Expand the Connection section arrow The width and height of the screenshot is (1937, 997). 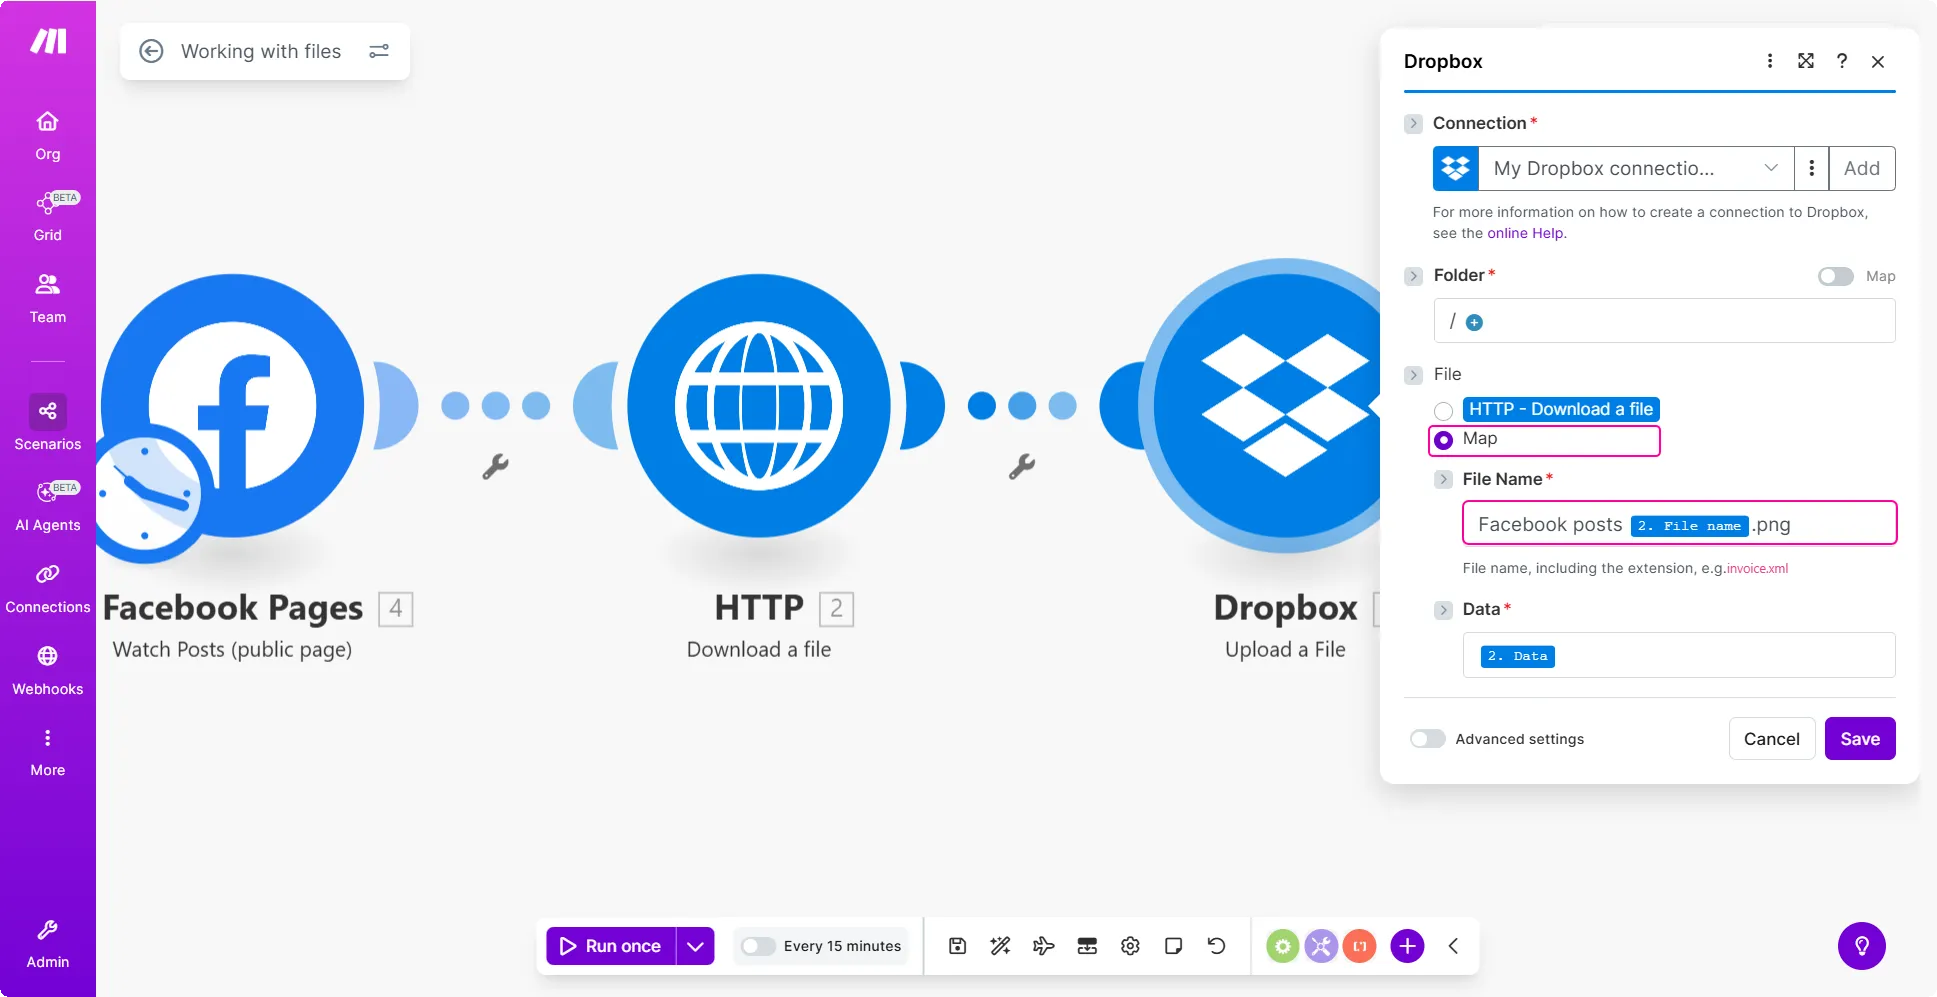1413,124
